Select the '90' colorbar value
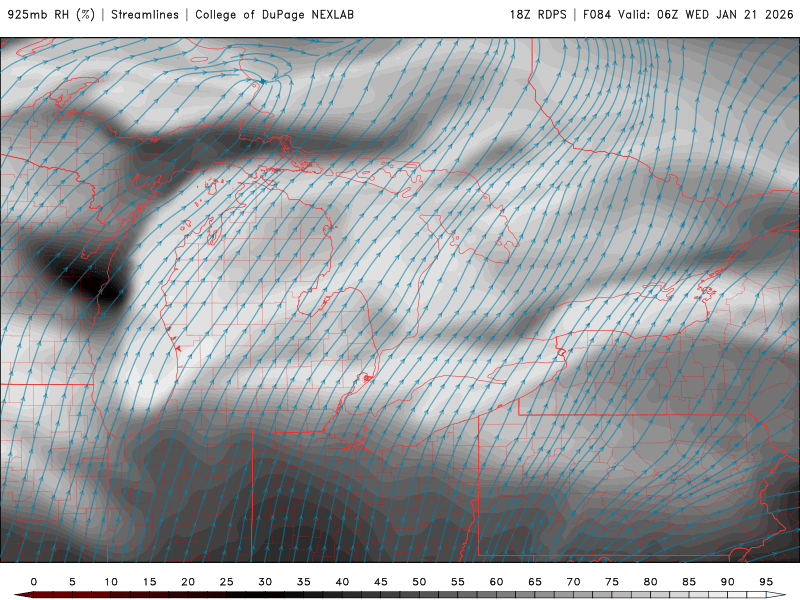 (x=728, y=582)
